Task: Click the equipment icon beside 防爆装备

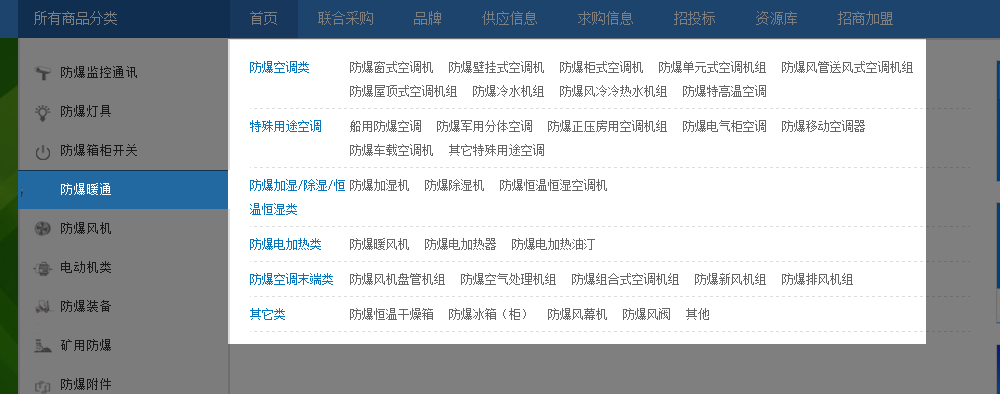Action: (x=42, y=307)
